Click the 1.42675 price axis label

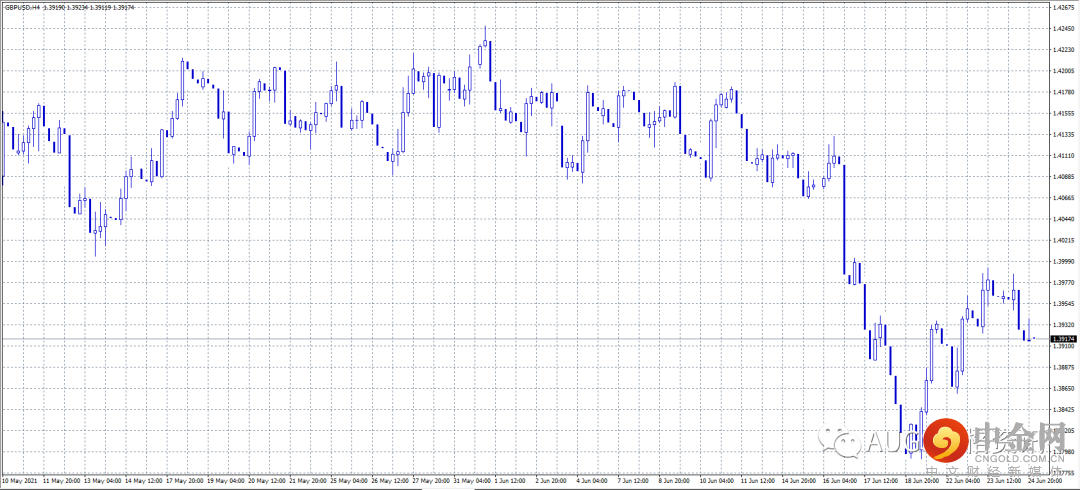[x=1063, y=7]
